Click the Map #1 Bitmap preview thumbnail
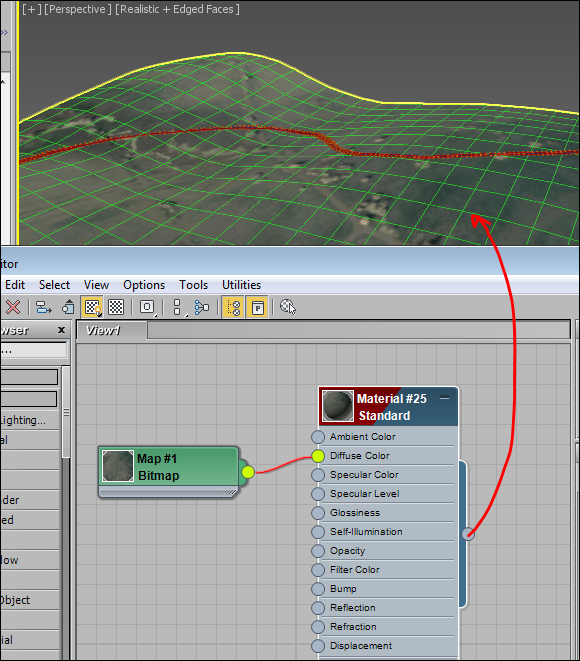Viewport: 580px width, 661px height. coord(118,466)
